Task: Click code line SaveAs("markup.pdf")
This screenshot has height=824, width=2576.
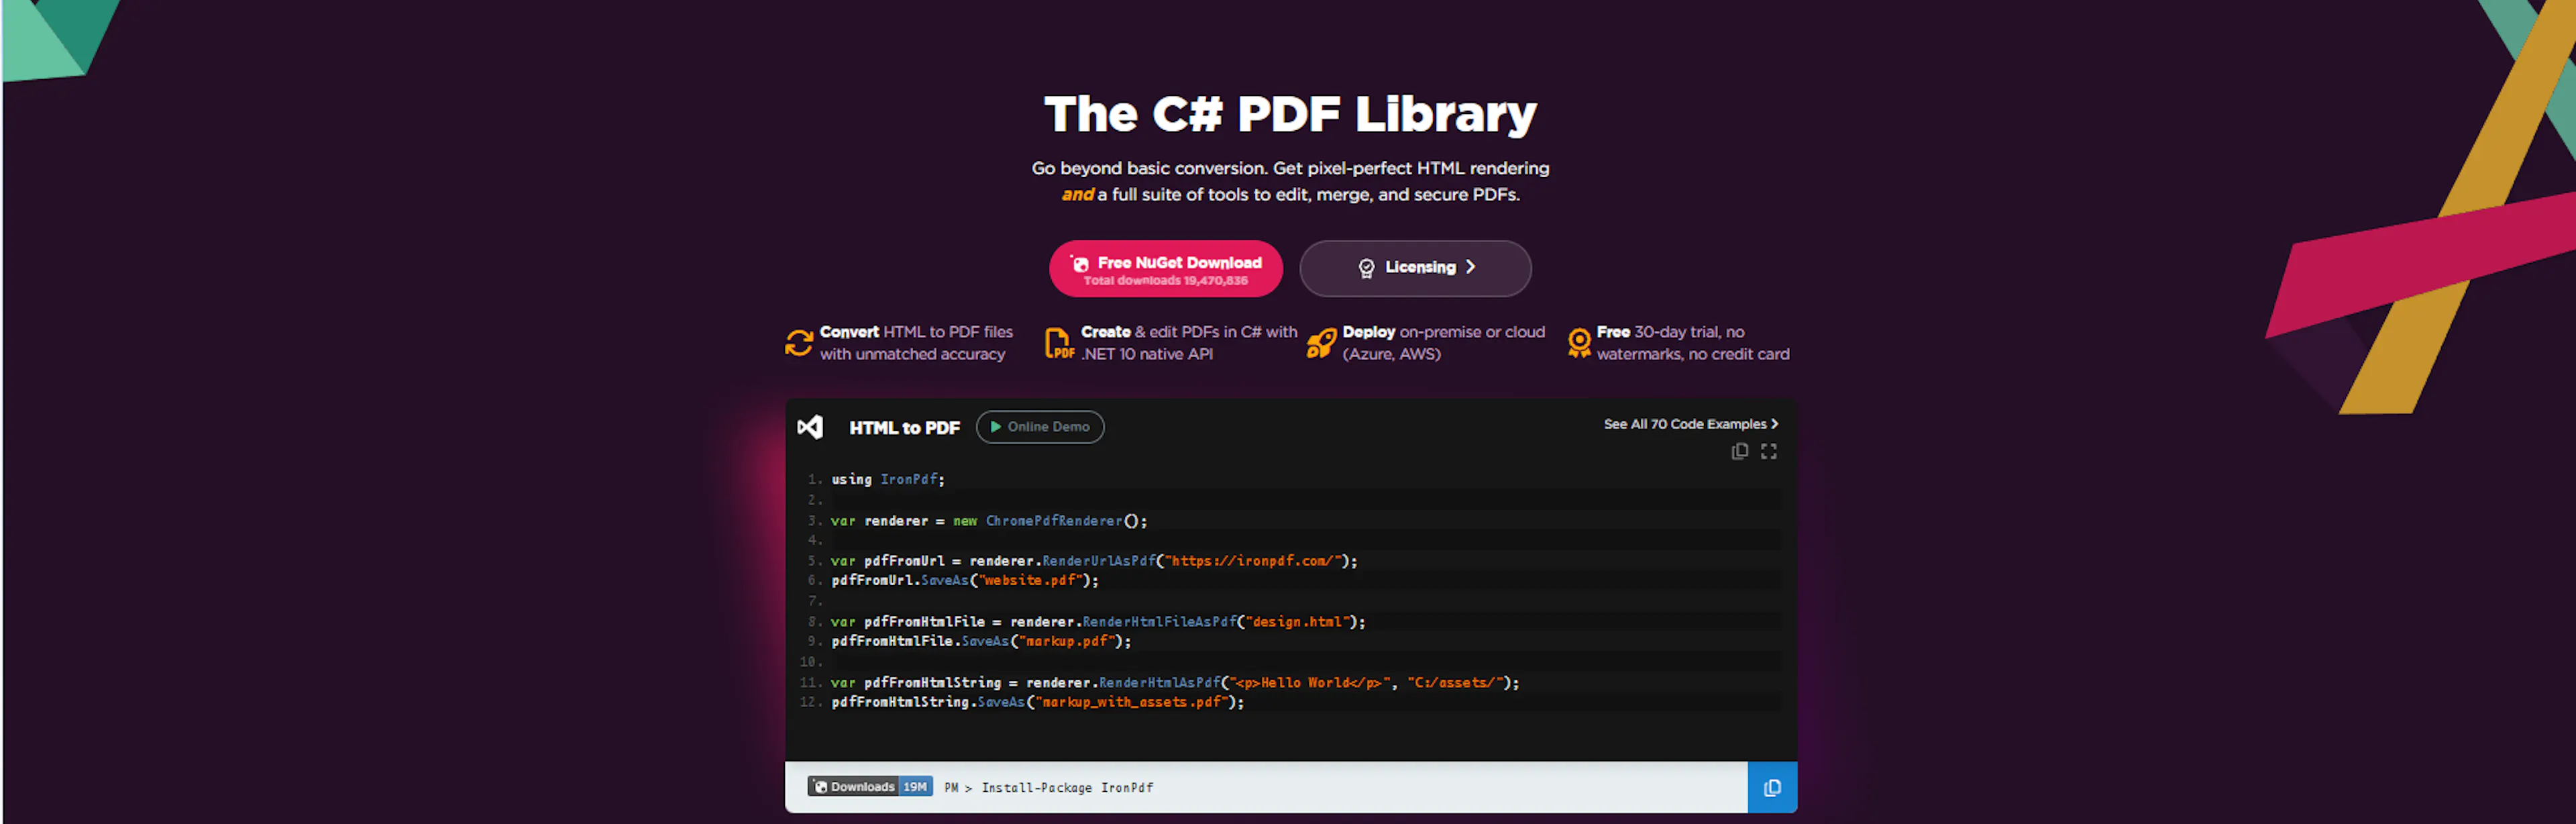Action: [x=981, y=641]
